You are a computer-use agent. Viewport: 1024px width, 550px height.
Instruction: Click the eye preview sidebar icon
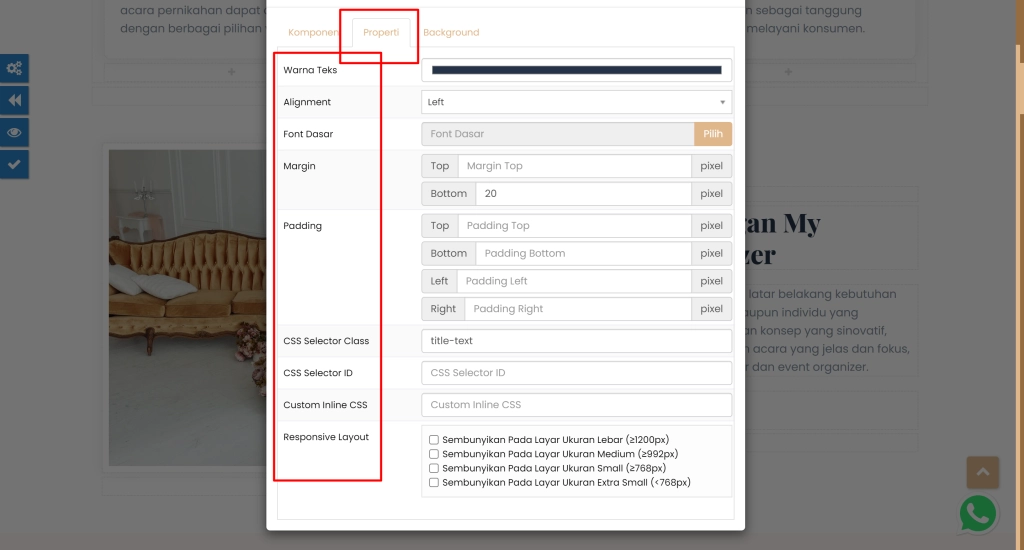pyautogui.click(x=14, y=133)
